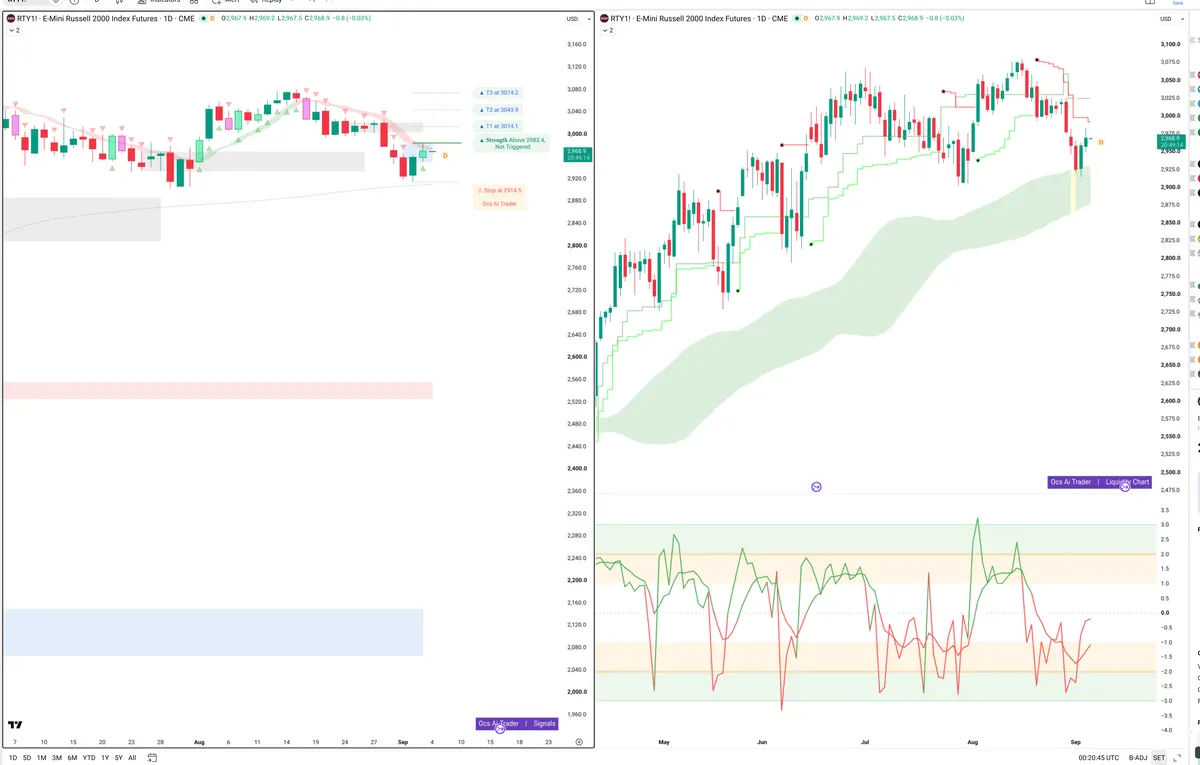
Task: Click the 3,100.0 price level on right axis
Action: point(1171,44)
